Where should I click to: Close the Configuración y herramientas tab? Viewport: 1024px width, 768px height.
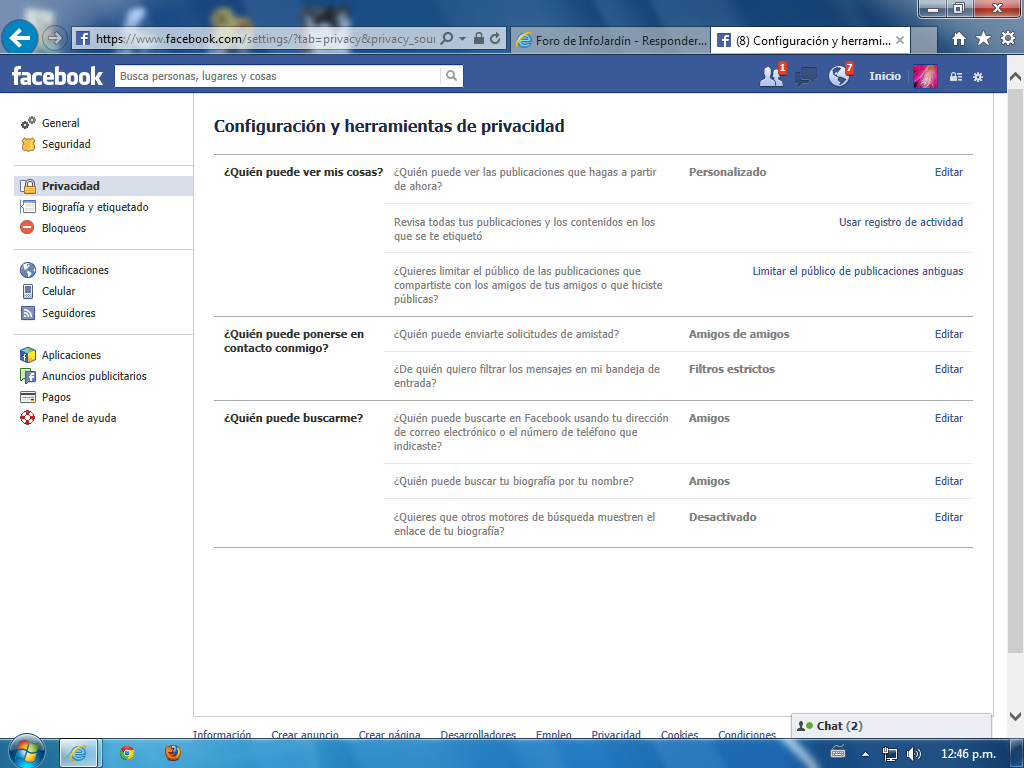[x=899, y=40]
